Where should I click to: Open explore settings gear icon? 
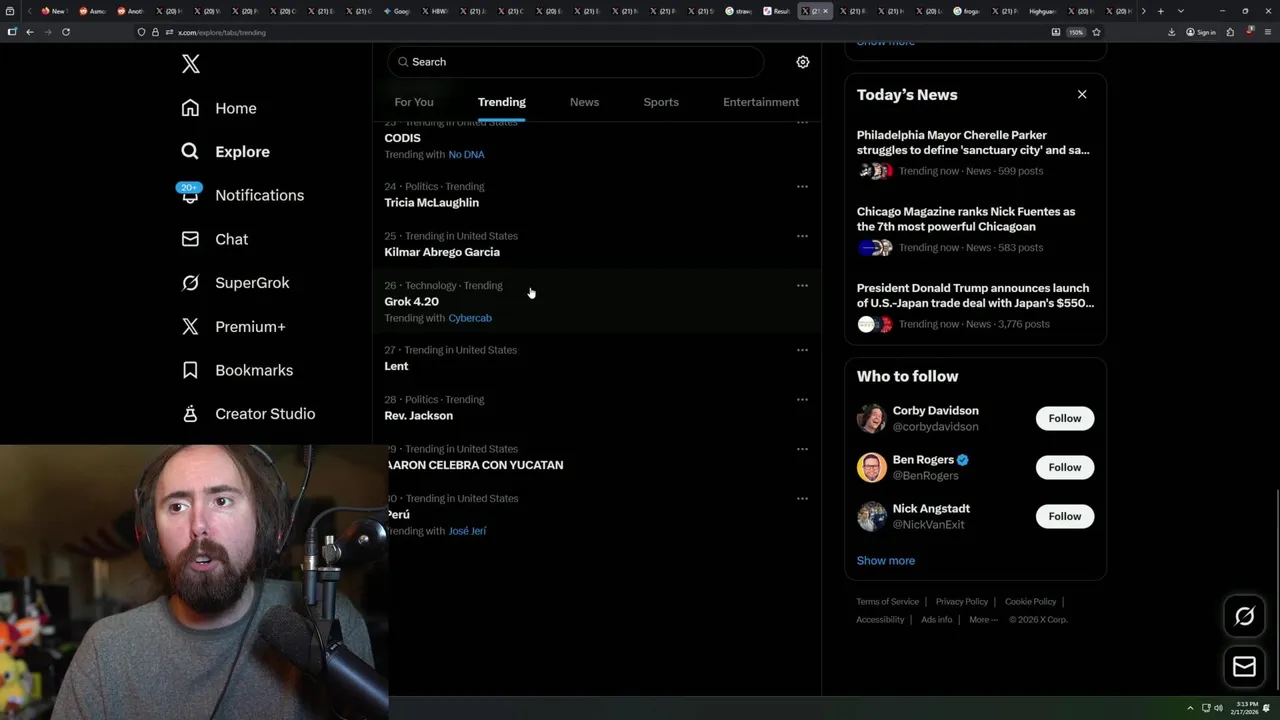tap(802, 62)
